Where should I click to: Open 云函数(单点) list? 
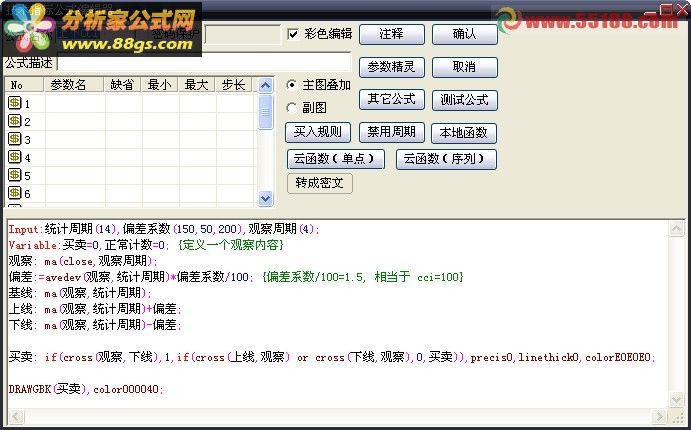pos(335,159)
